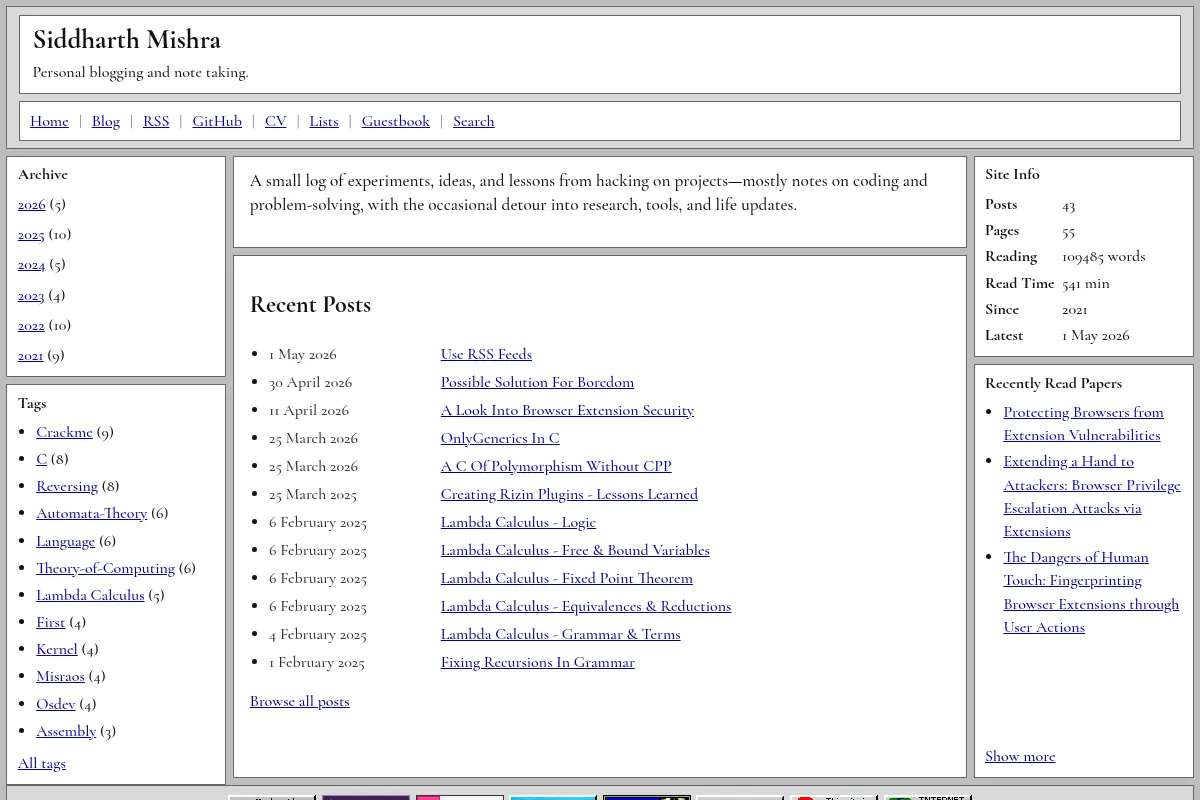Open the Home navigation link

pyautogui.click(x=49, y=121)
